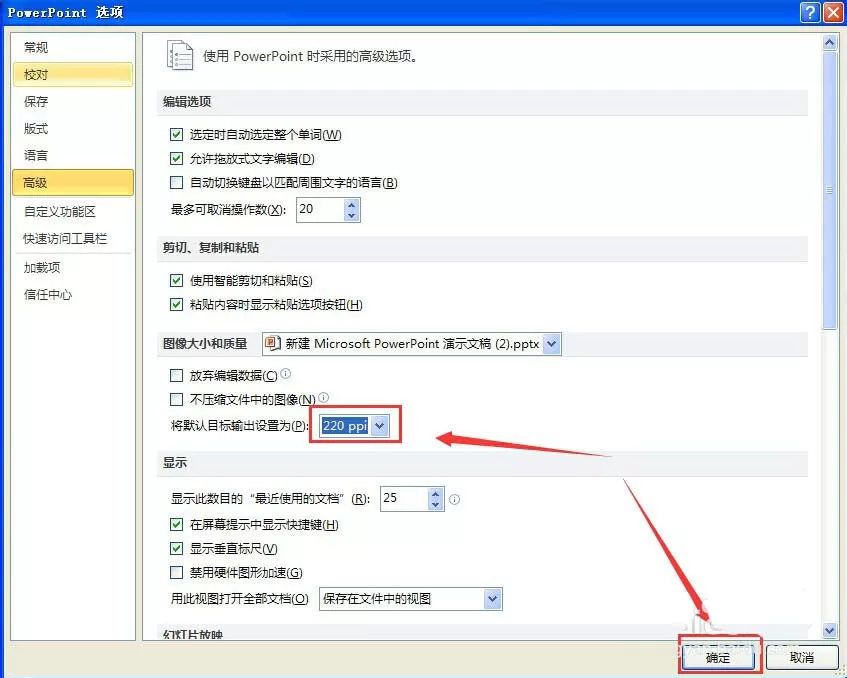Select the 保存 category

(x=72, y=102)
